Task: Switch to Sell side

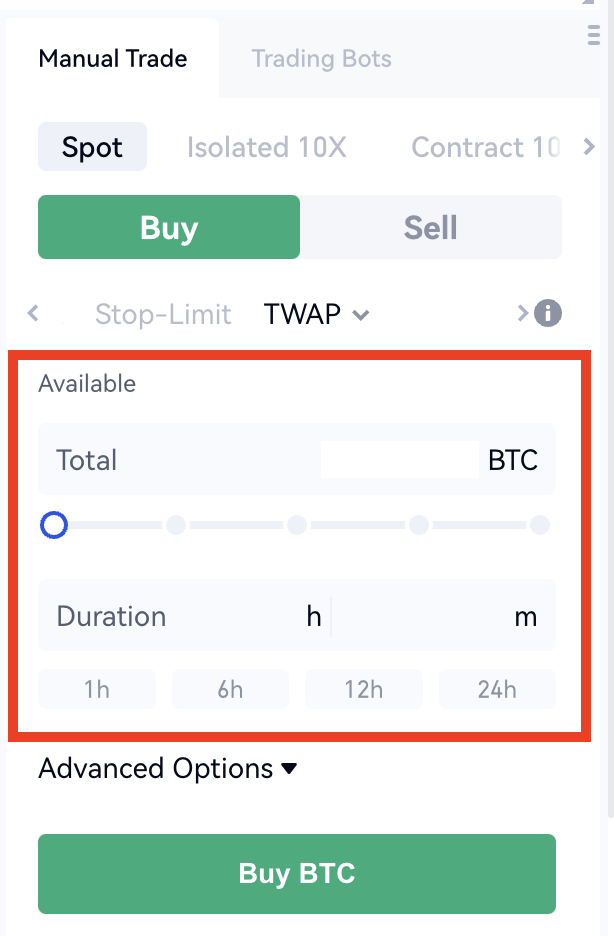Action: (x=431, y=228)
